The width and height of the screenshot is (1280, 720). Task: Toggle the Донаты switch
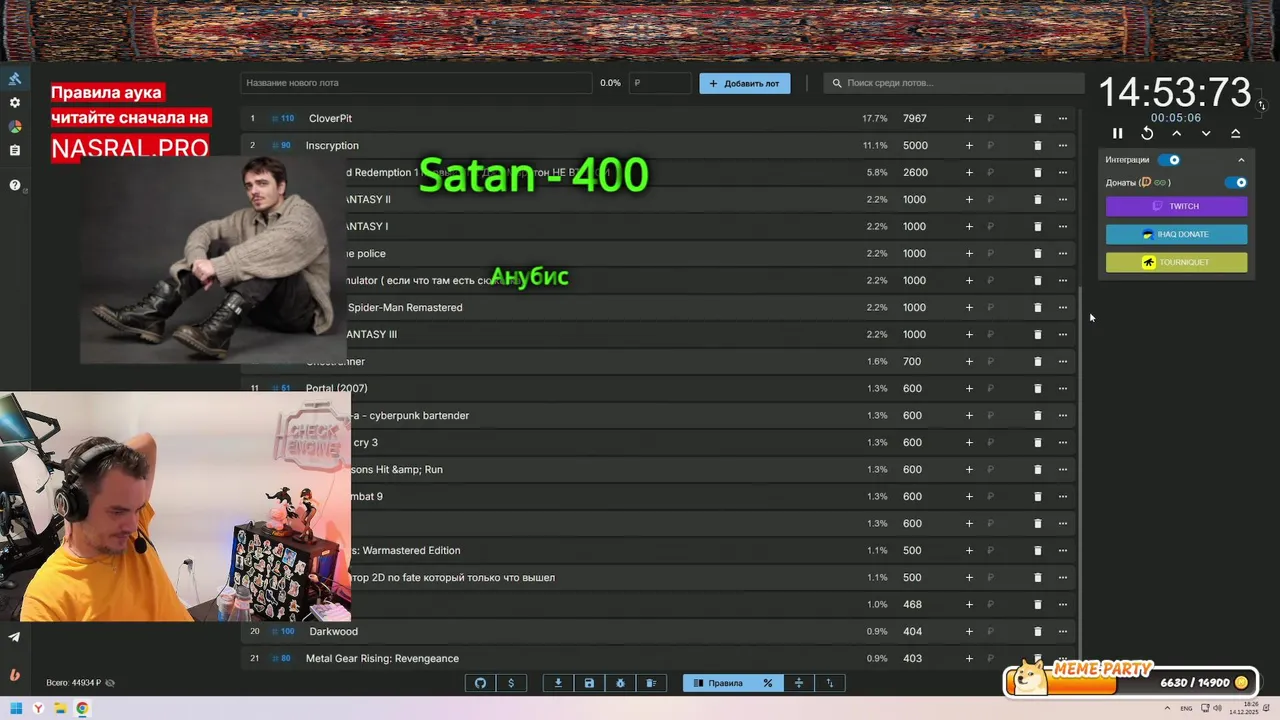coord(1236,183)
